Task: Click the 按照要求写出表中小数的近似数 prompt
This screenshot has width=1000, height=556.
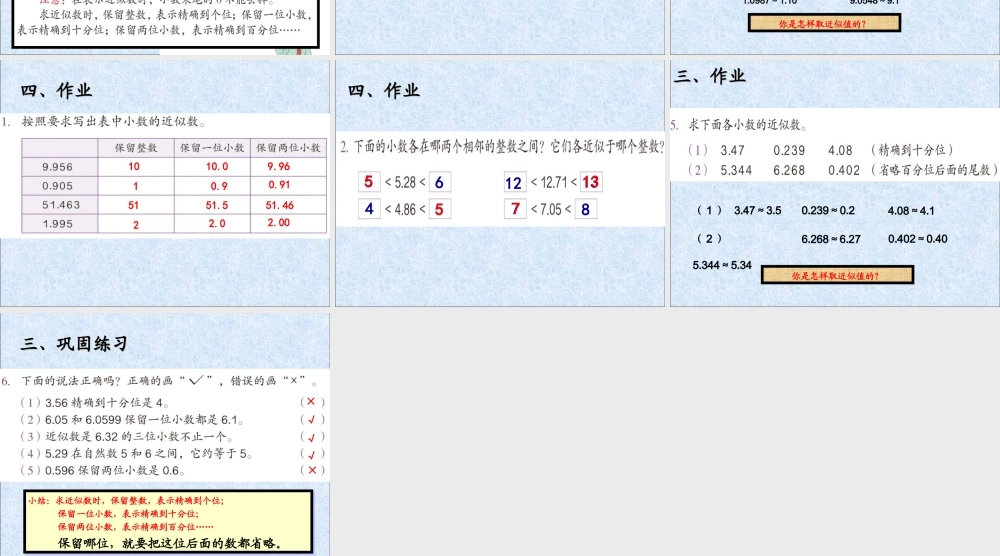Action: (x=114, y=121)
